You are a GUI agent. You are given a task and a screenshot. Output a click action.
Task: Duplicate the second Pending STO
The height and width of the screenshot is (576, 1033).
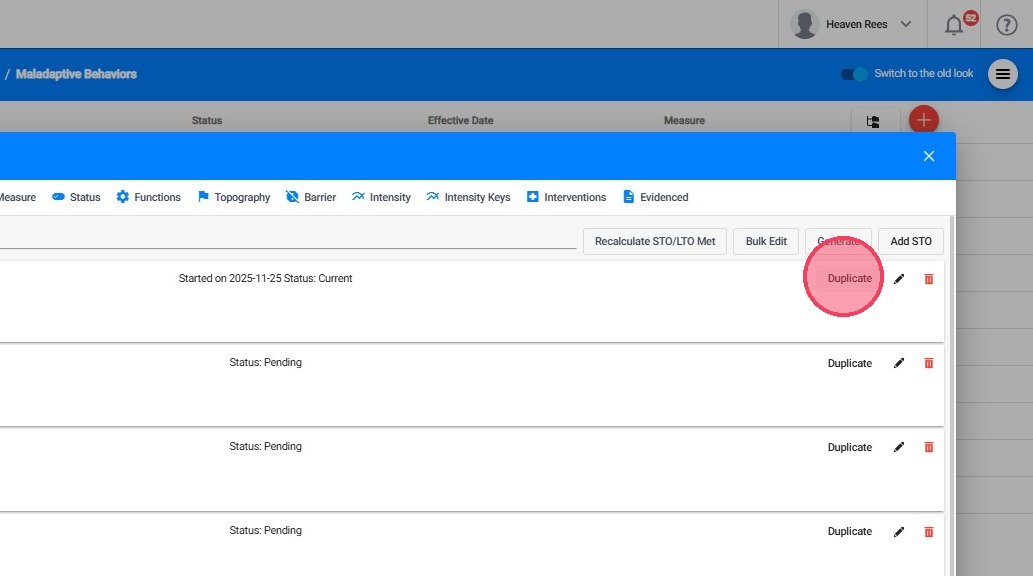pos(850,447)
